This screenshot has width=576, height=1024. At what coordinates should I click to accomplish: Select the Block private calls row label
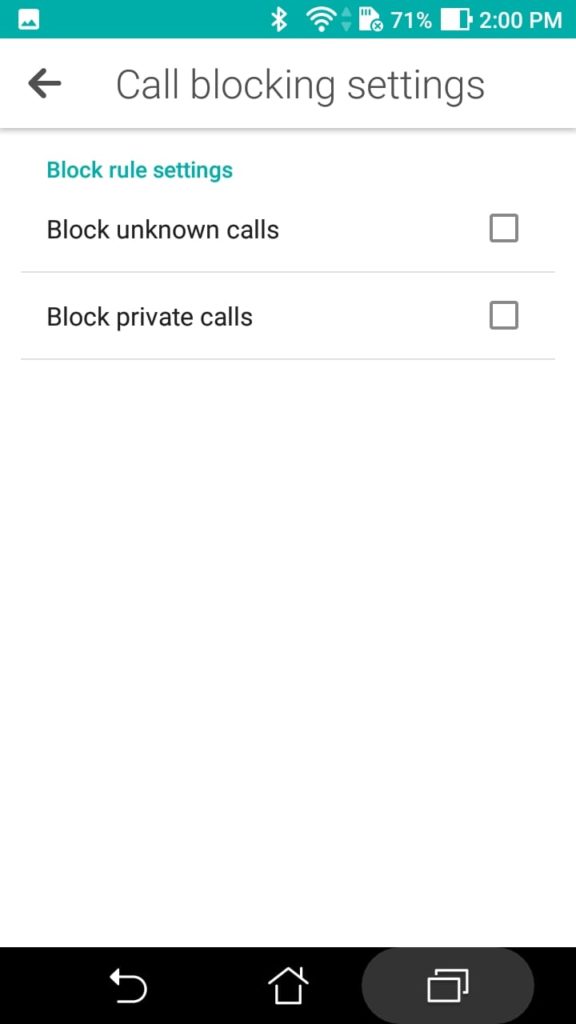point(150,317)
